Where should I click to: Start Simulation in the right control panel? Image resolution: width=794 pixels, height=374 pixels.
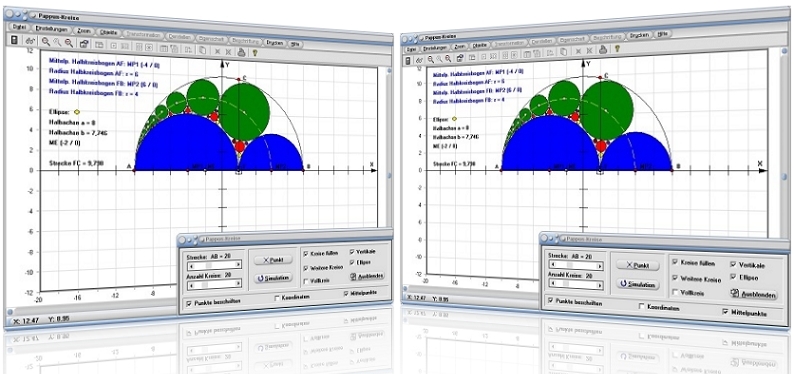pyautogui.click(x=638, y=284)
